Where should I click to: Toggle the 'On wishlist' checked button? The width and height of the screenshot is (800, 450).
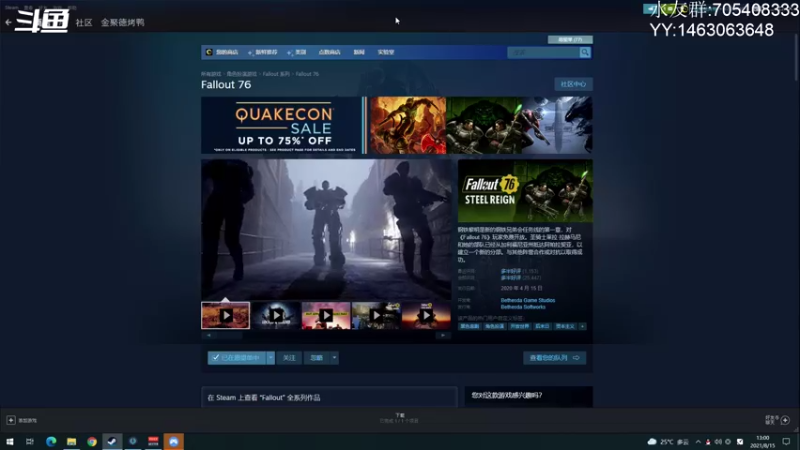coord(237,358)
